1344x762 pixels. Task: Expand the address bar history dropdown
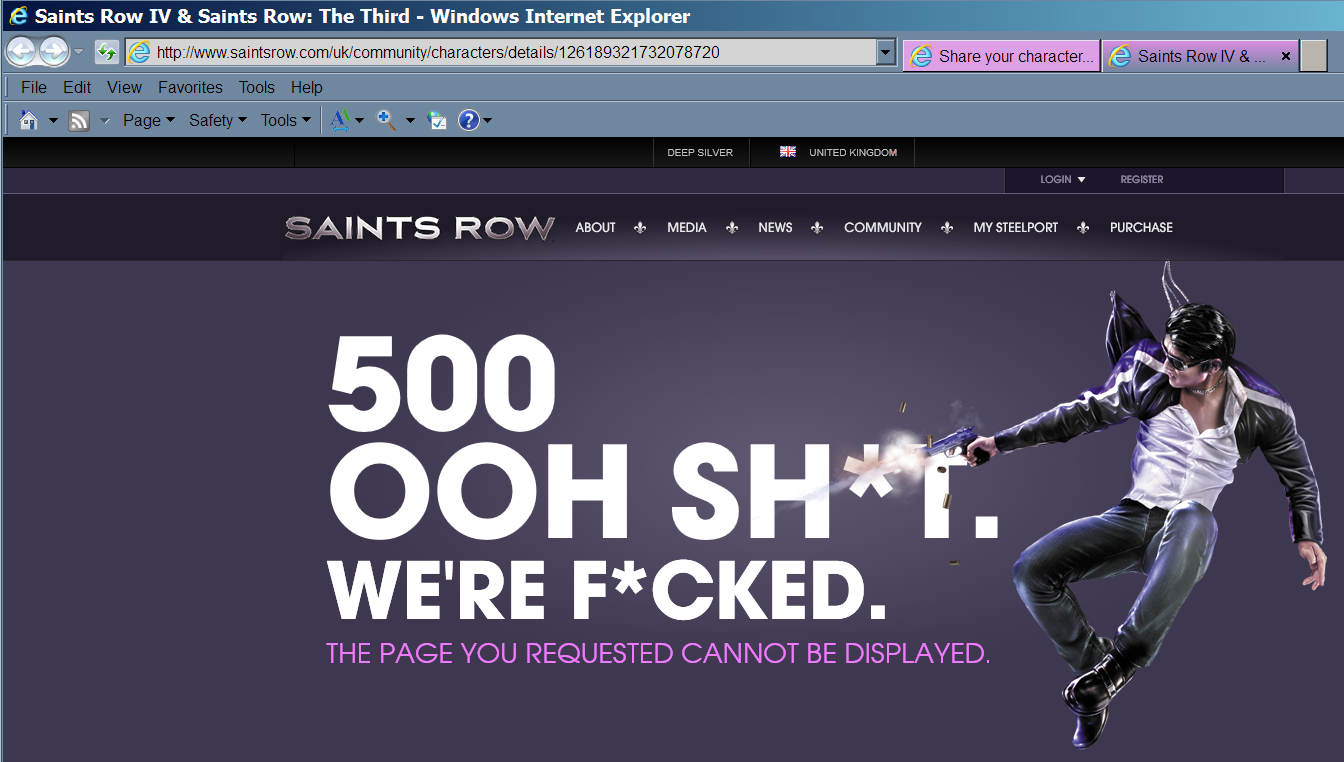pos(885,53)
